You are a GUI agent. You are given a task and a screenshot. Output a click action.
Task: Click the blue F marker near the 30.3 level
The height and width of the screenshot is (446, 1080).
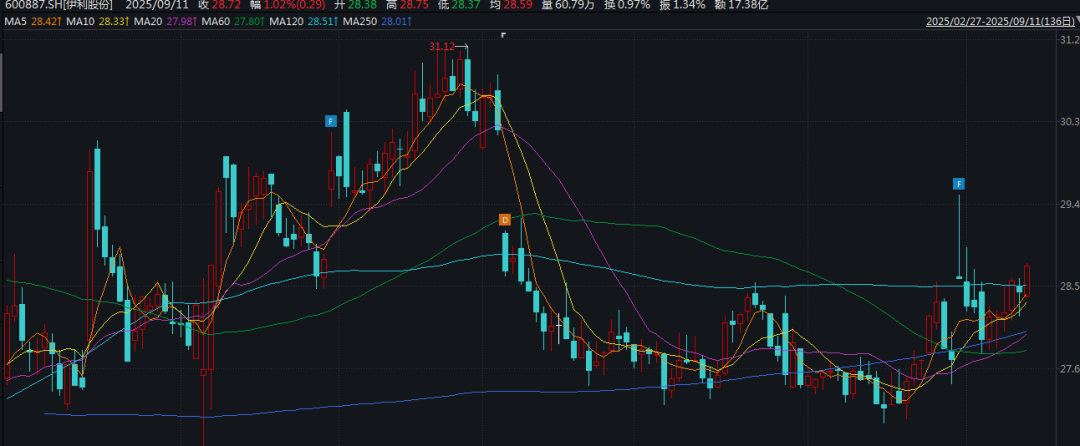(x=331, y=121)
